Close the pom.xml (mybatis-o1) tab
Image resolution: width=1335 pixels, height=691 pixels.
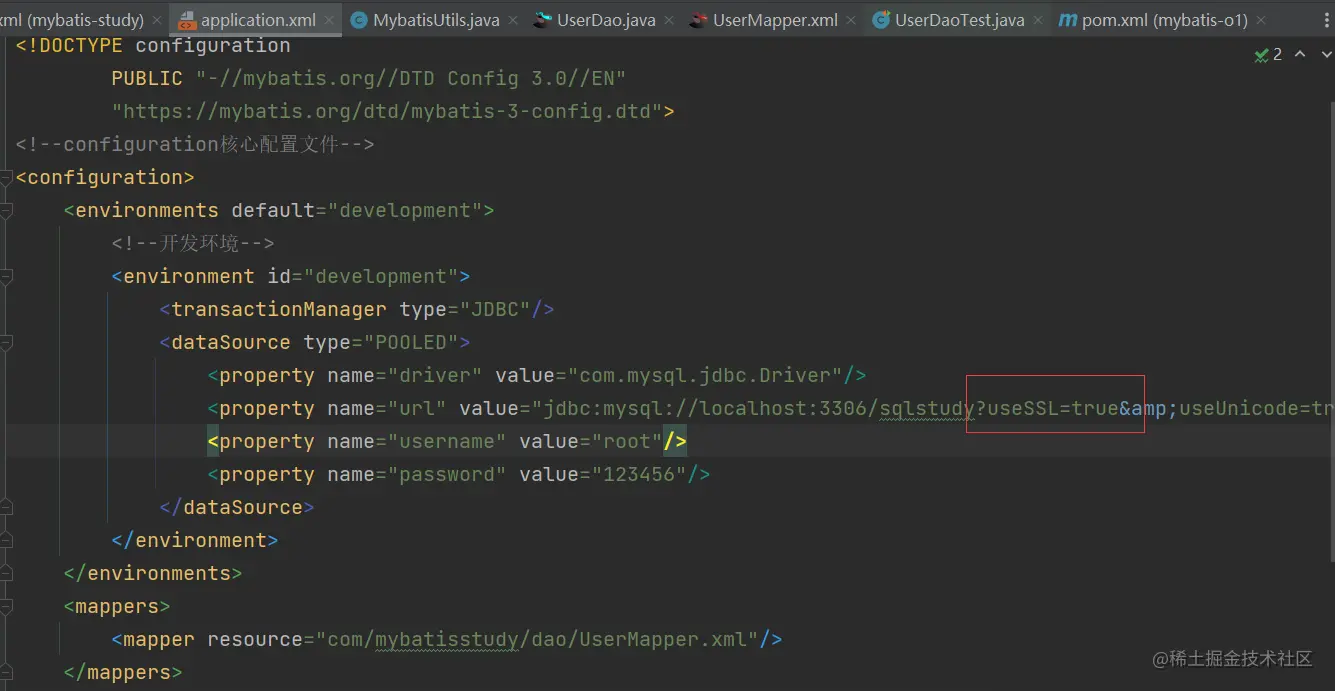pyautogui.click(x=1261, y=20)
